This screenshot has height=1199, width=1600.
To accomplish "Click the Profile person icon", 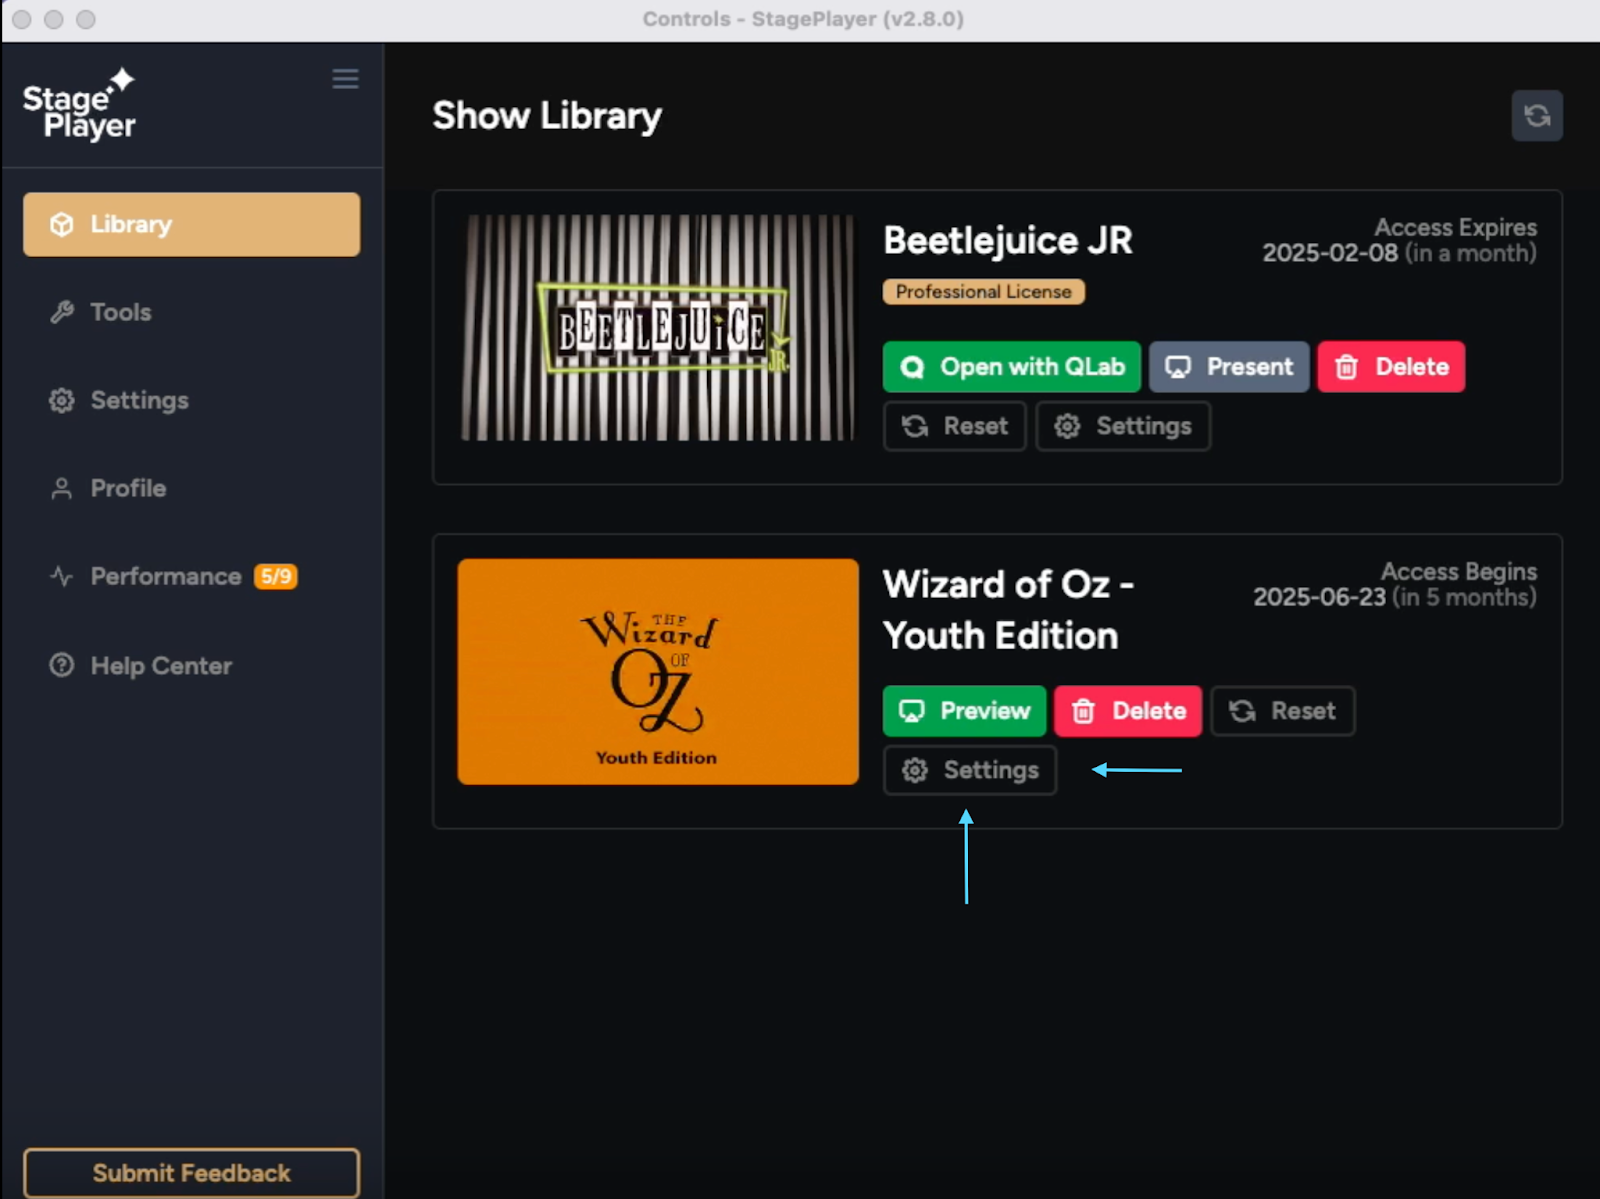I will tap(62, 488).
